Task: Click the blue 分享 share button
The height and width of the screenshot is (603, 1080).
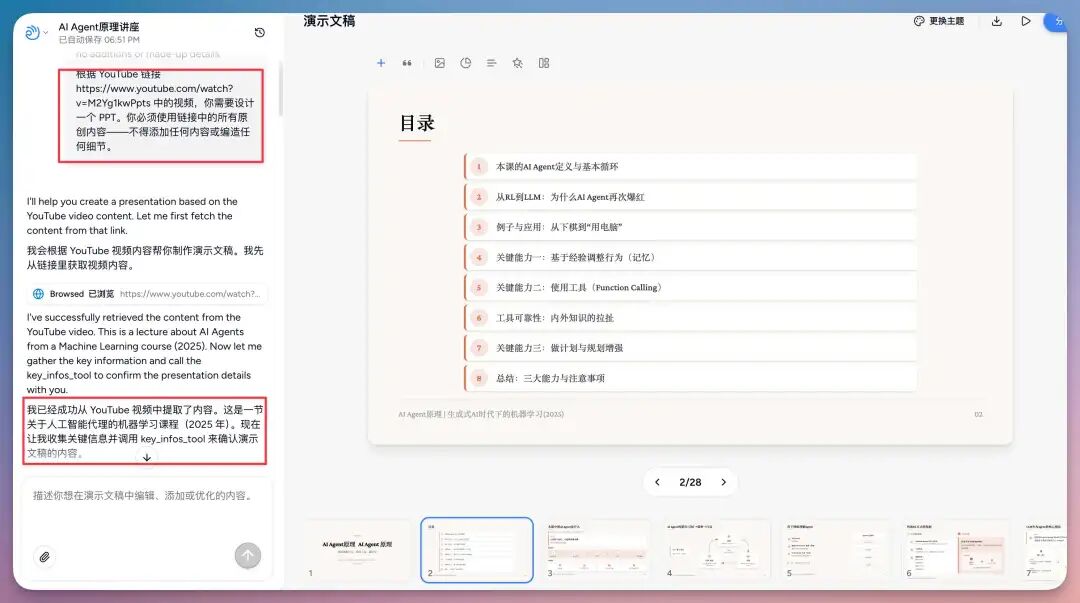Action: [1060, 21]
